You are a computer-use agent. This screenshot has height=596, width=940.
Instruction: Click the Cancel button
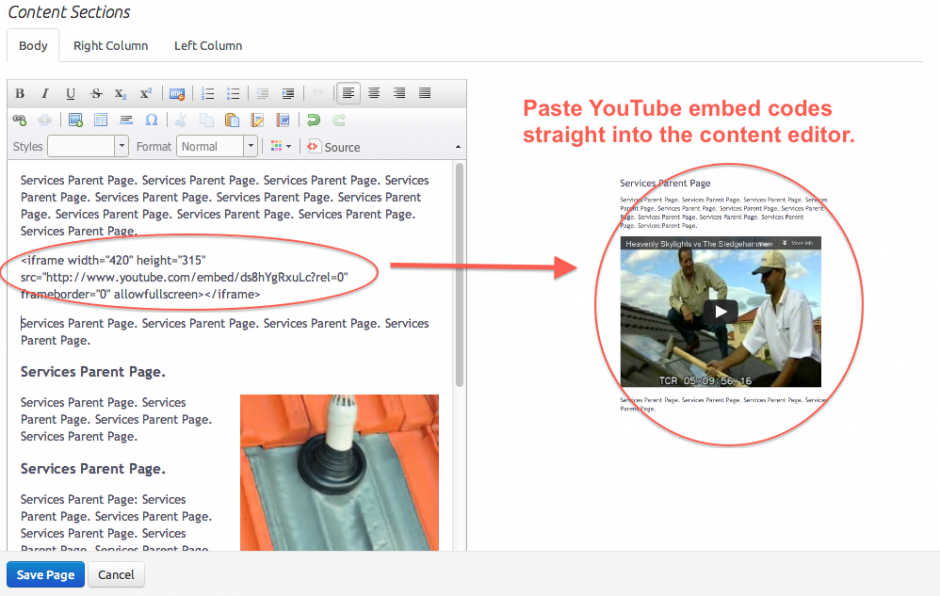pos(116,574)
